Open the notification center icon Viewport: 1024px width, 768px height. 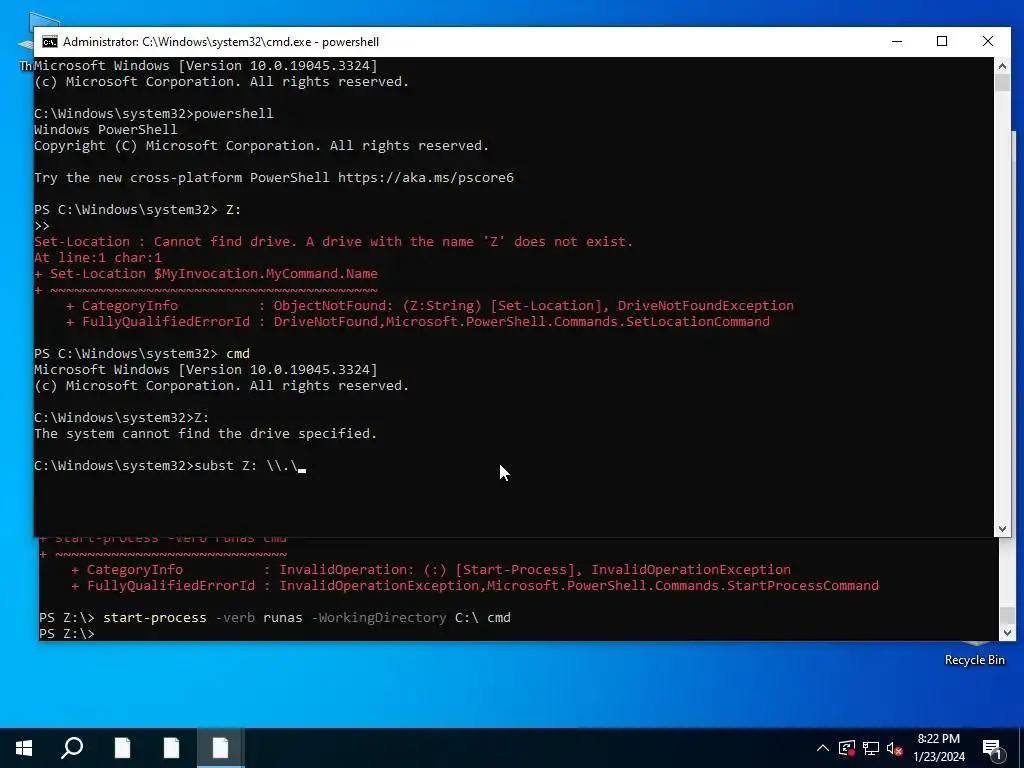coord(992,749)
